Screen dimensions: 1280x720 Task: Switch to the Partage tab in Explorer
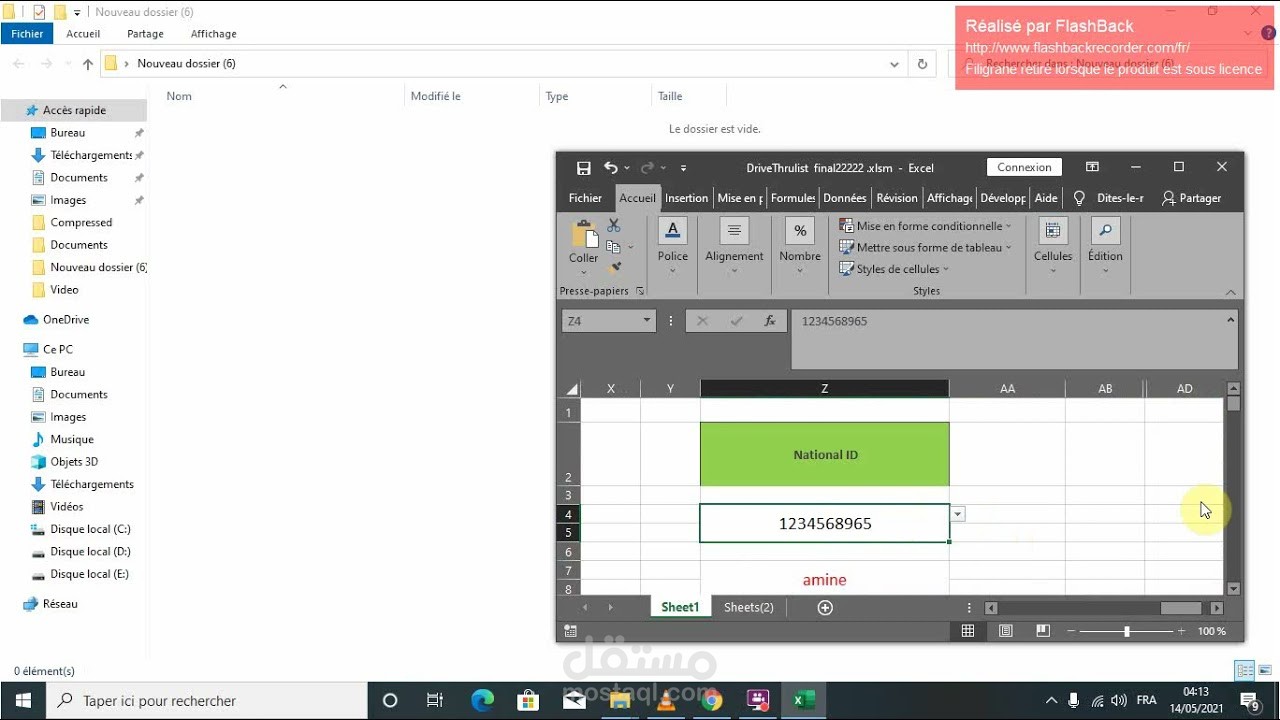coord(145,34)
